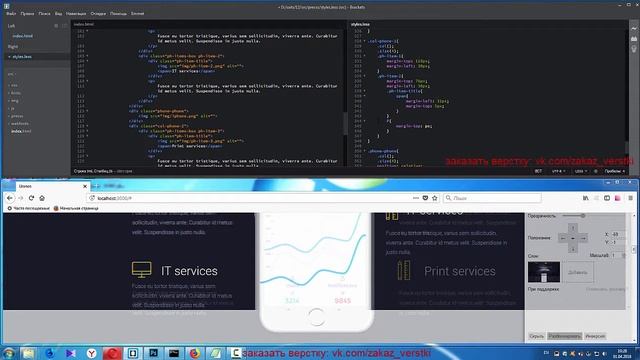
Task: Open the Firefox hamburger menu
Action: [631, 198]
